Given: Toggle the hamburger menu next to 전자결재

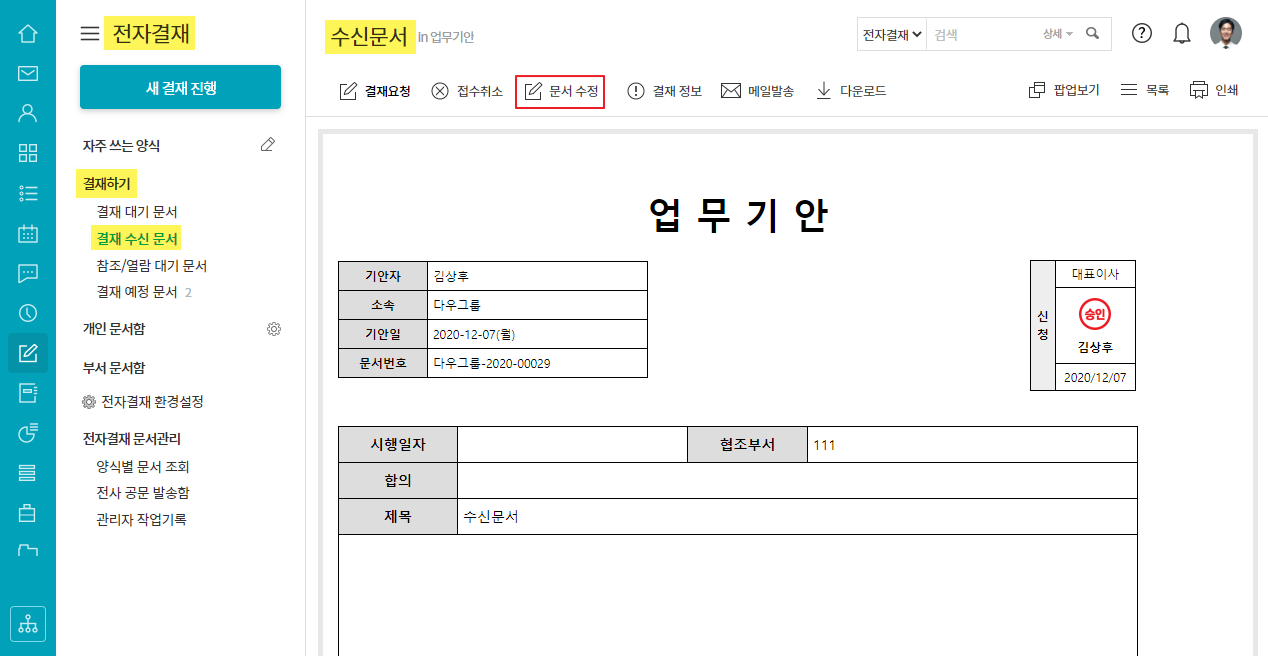Looking at the screenshot, I should pos(90,34).
